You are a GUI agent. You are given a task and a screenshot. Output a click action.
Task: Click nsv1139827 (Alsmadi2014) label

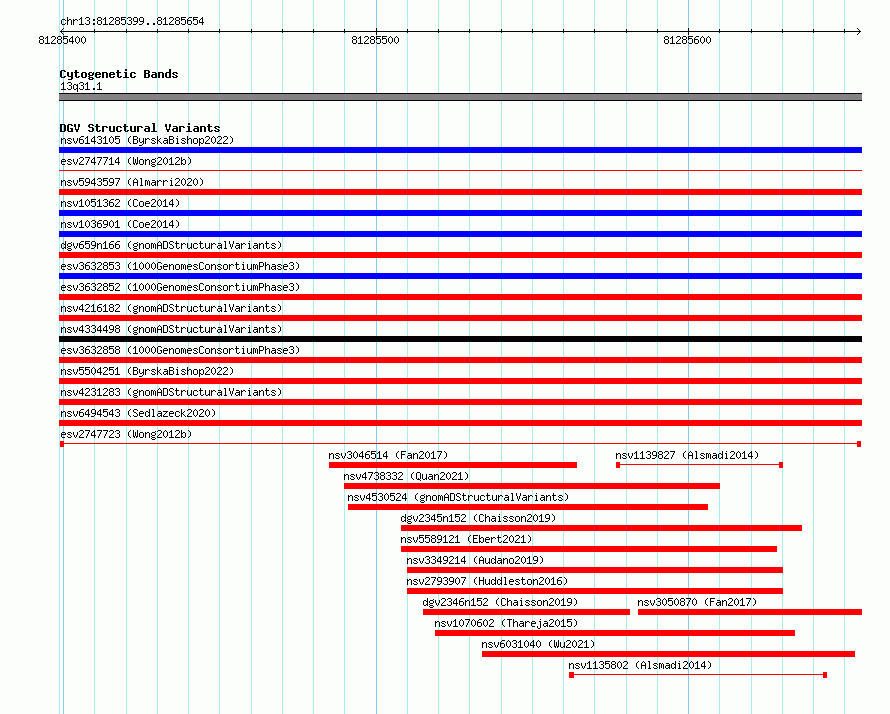687,455
